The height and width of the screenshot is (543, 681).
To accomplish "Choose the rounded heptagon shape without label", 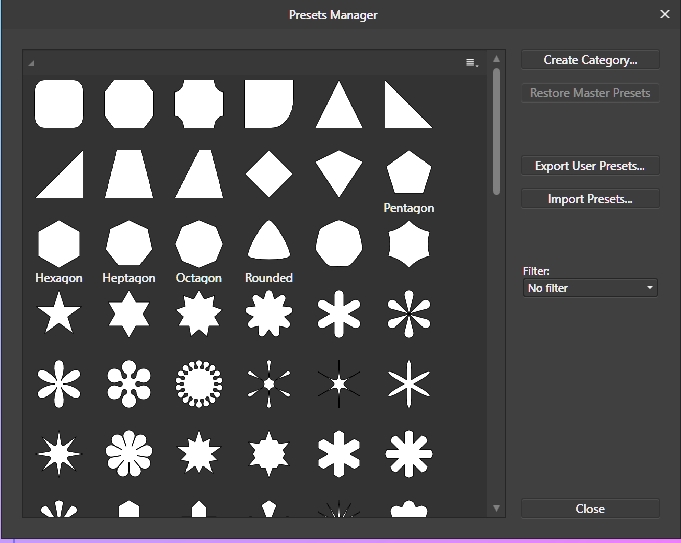I will (339, 243).
